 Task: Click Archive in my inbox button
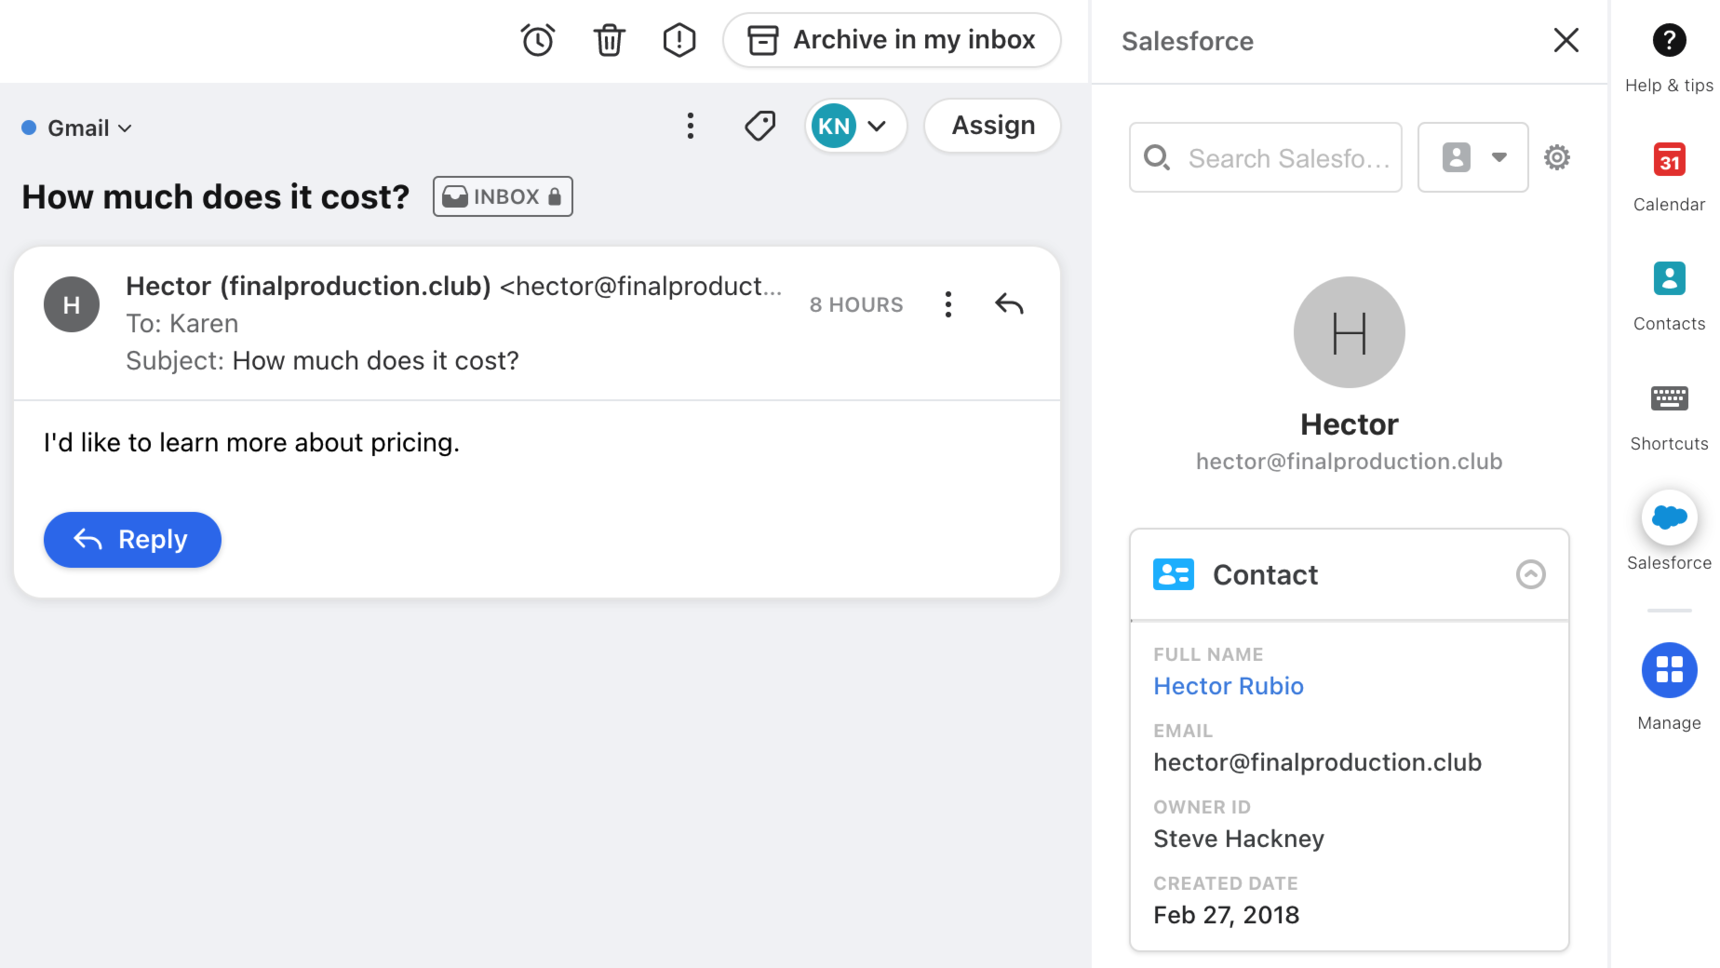[891, 40]
